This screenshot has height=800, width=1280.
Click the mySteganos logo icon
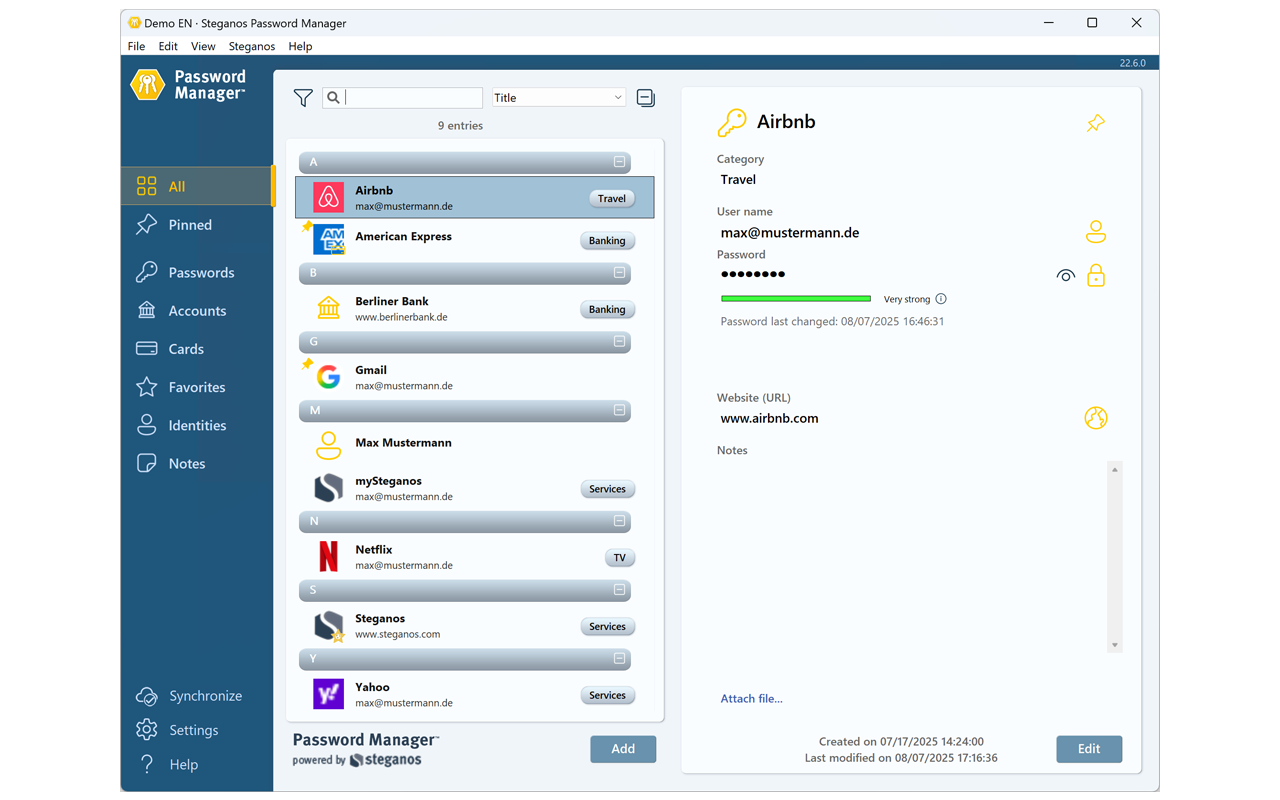[x=328, y=488]
